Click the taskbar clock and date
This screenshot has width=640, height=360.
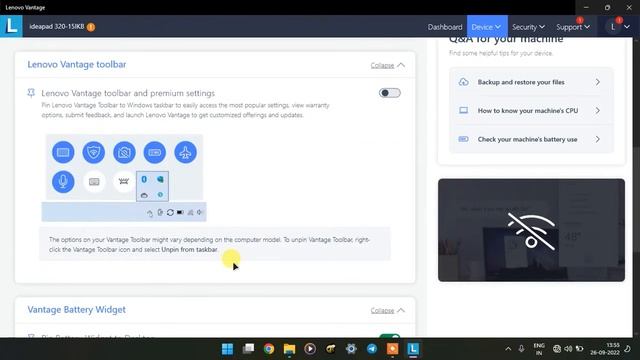pos(605,349)
